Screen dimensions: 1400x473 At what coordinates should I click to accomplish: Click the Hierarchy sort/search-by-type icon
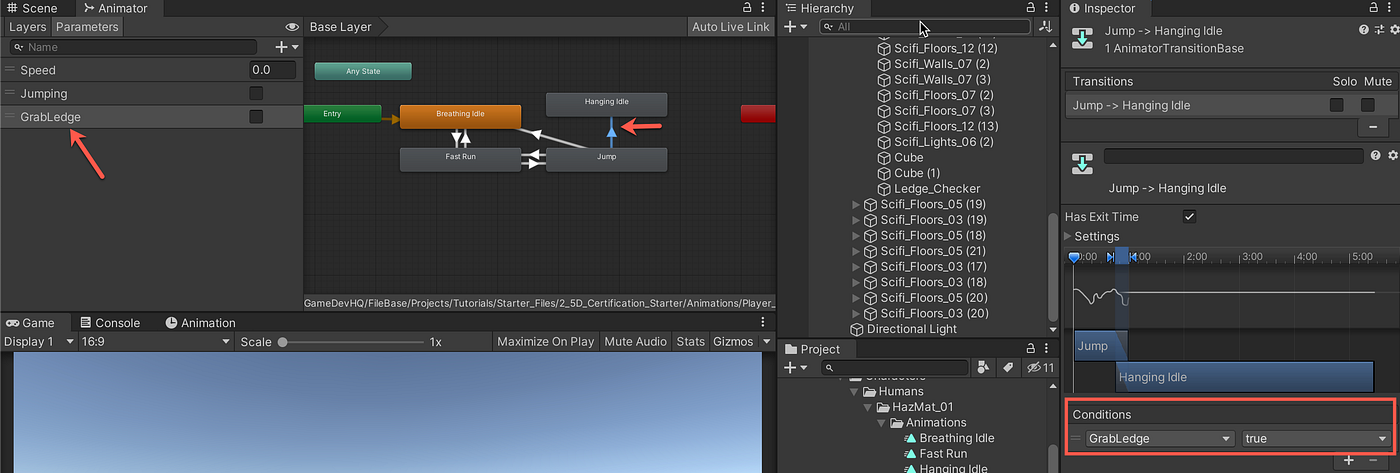pyautogui.click(x=1046, y=27)
